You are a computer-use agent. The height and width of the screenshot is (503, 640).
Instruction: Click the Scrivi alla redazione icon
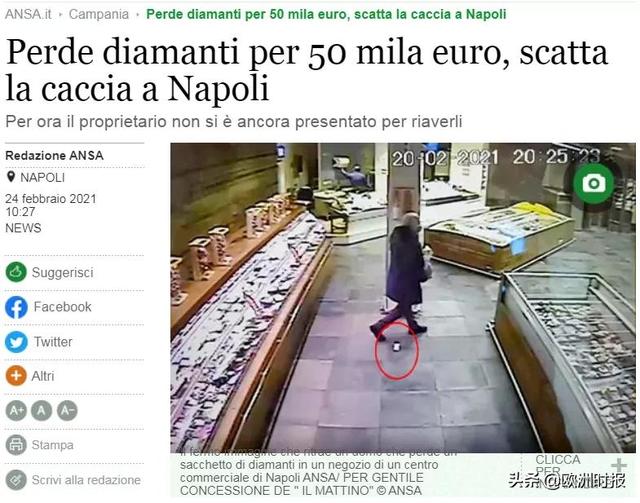click(x=16, y=480)
